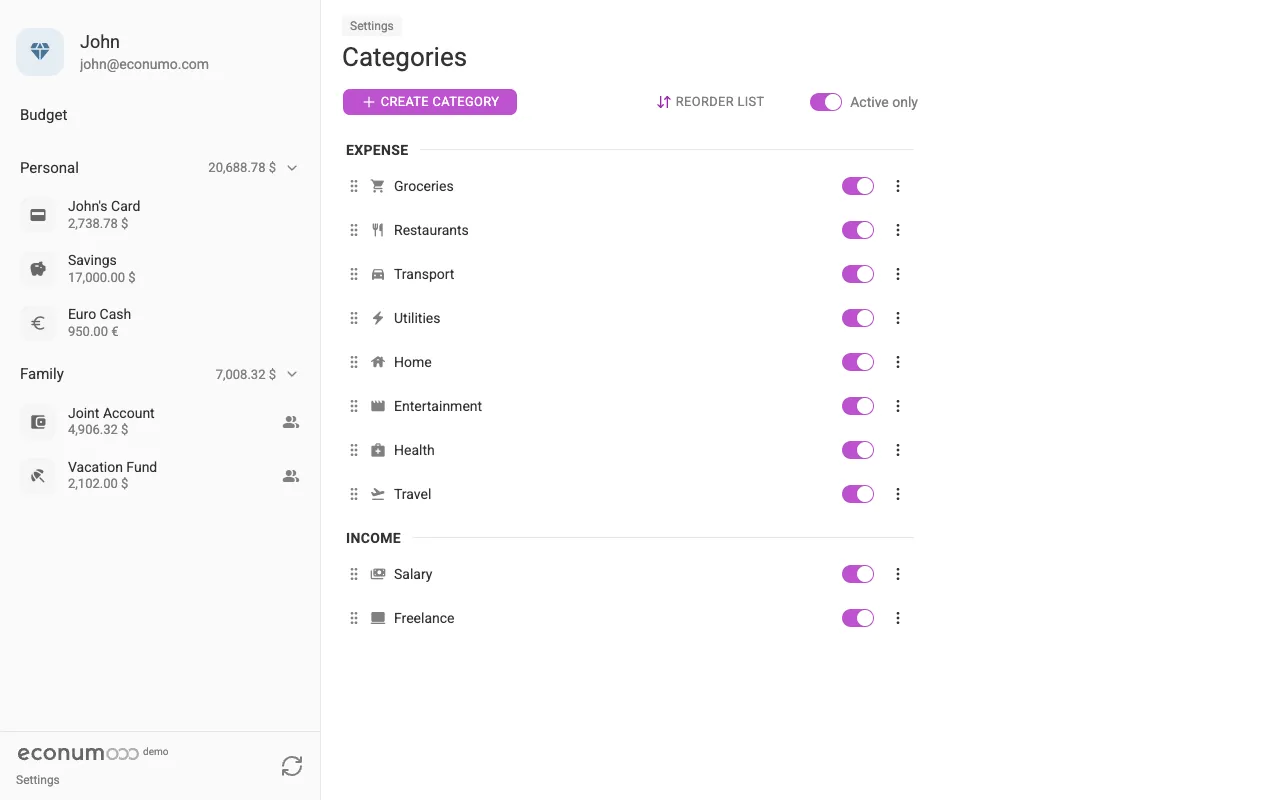Click the Travel category name

coord(412,494)
